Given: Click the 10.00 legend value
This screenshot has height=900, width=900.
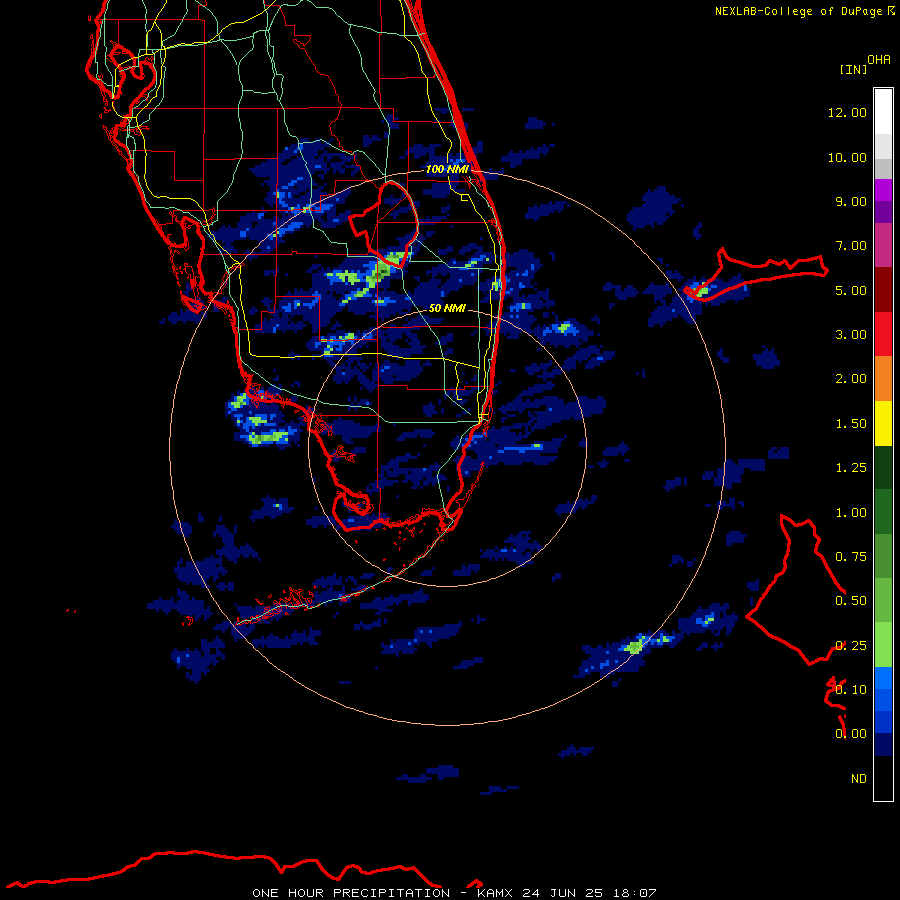Looking at the screenshot, I should point(847,157).
